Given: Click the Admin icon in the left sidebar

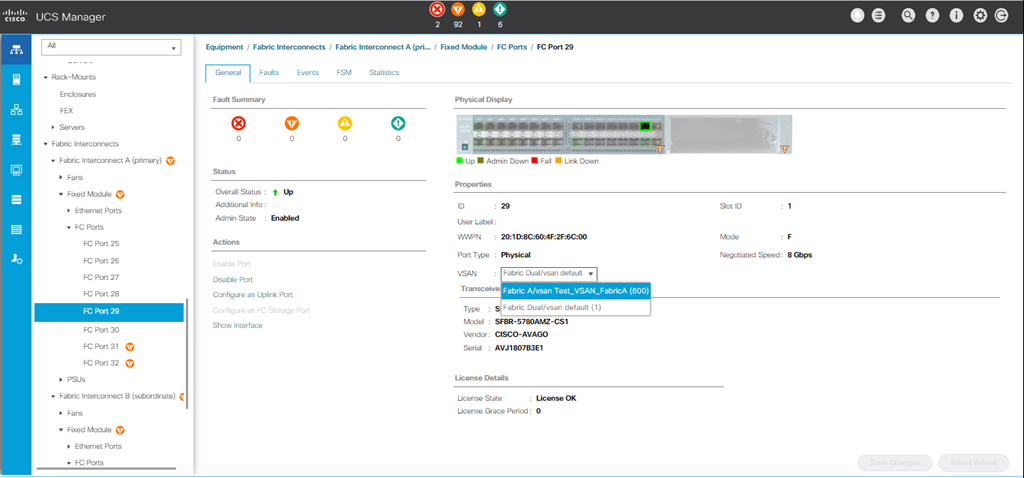Looking at the screenshot, I should pyautogui.click(x=16, y=259).
